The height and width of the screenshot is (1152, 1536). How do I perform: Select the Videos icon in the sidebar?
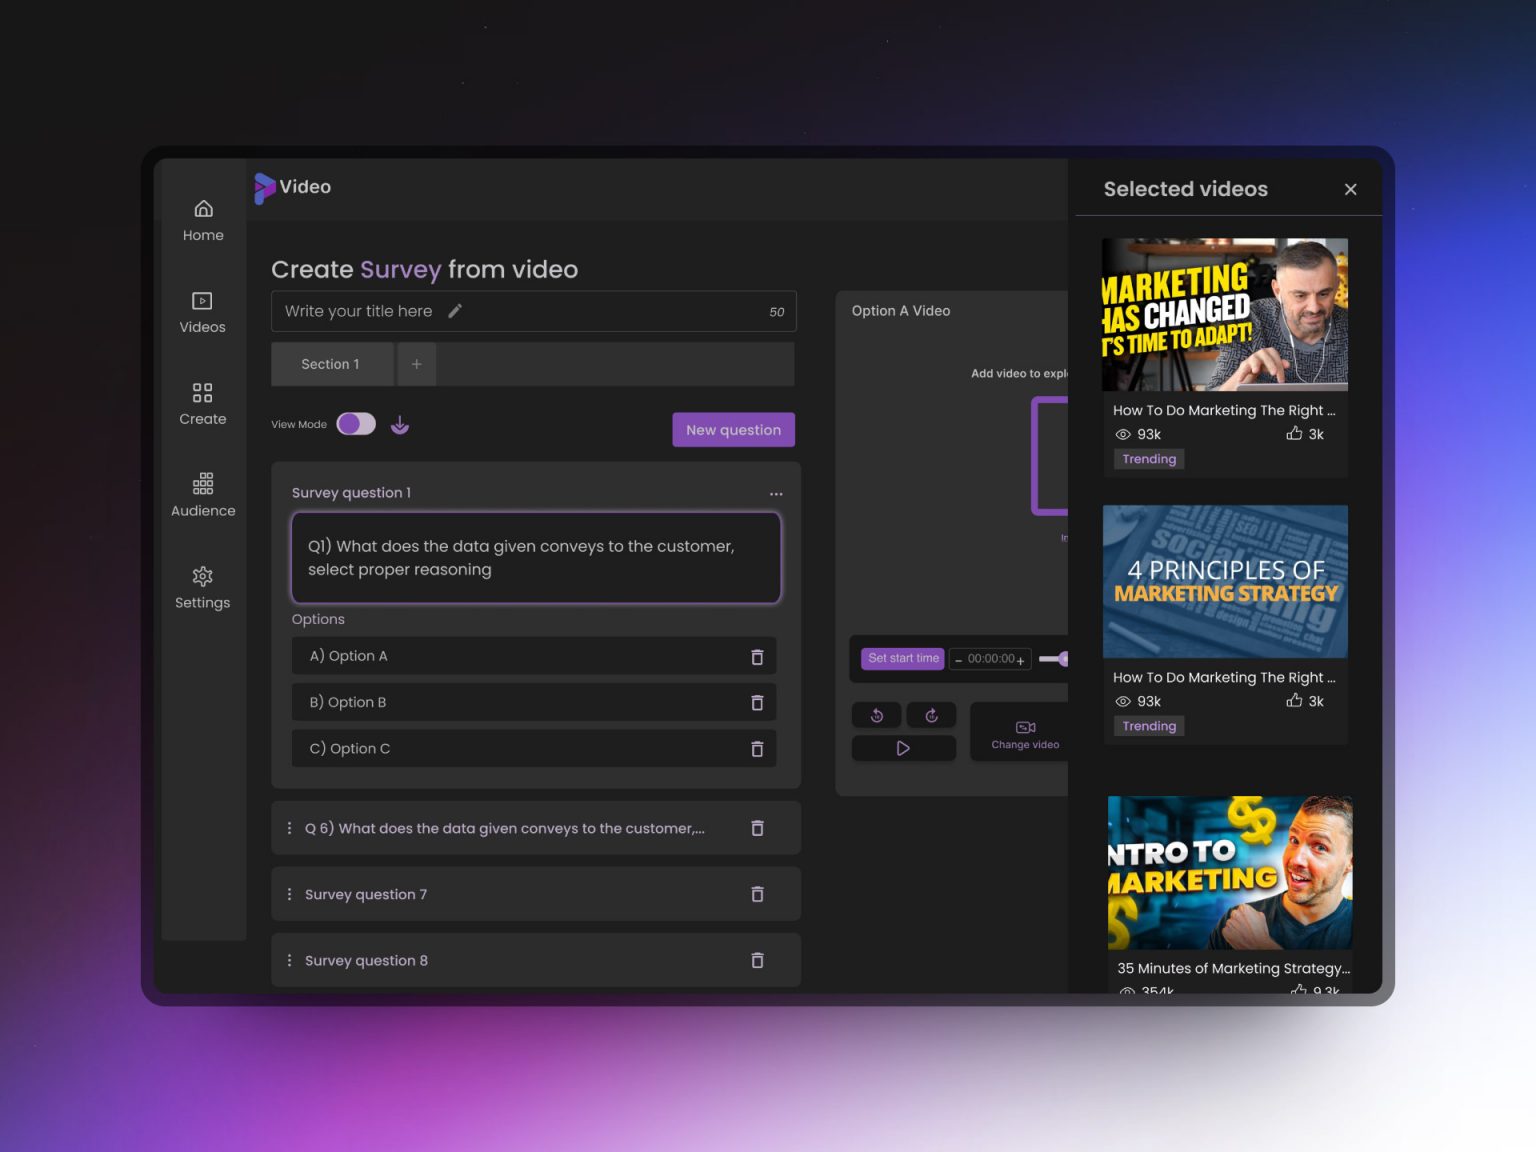click(x=202, y=311)
